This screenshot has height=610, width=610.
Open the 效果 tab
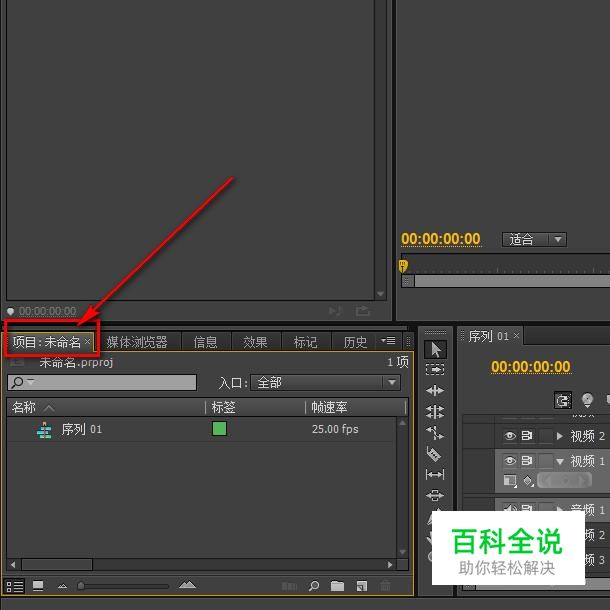[x=255, y=342]
